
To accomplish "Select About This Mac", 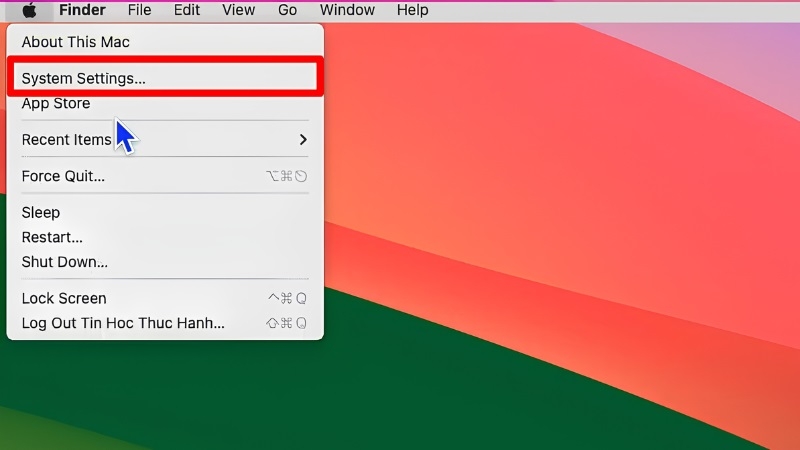I will (x=165, y=42).
